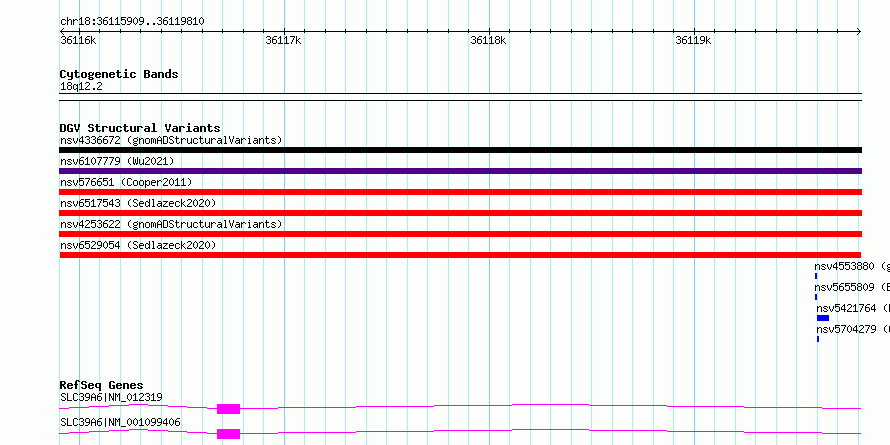Click the 36118k ruler label

tap(488, 40)
